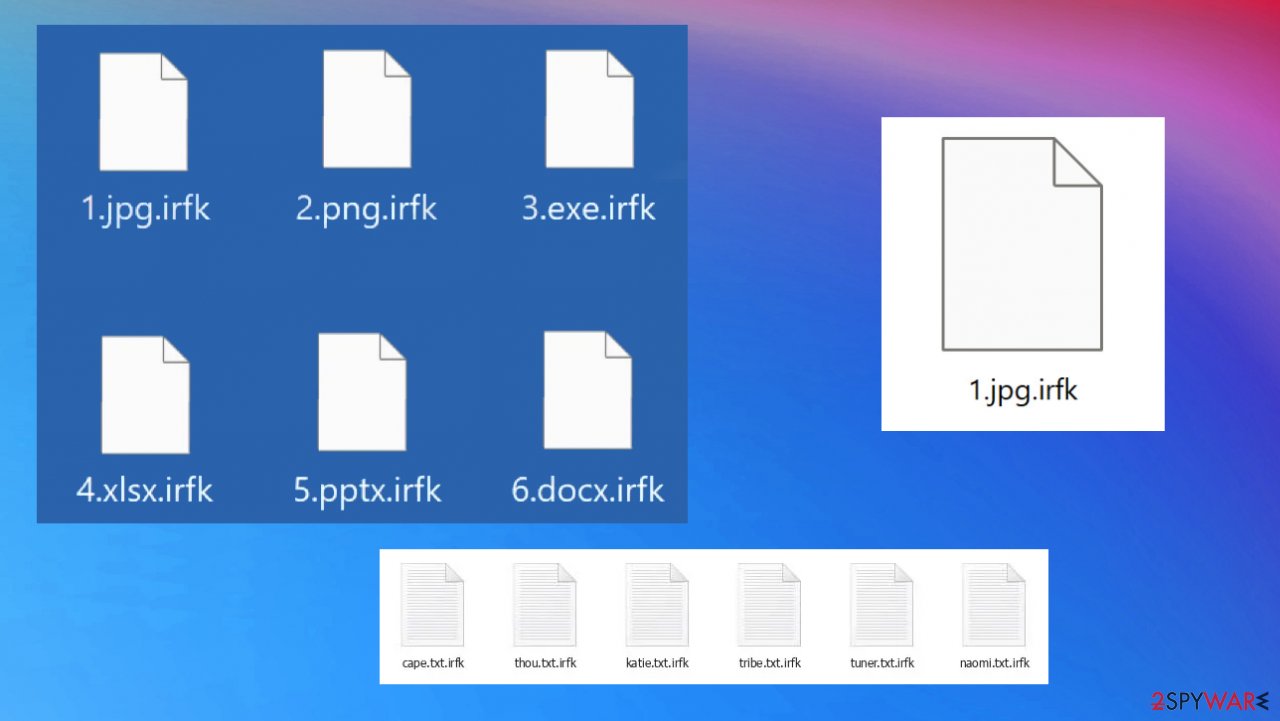
Task: Click the 4.xlsx.irfk file name label
Action: point(145,491)
